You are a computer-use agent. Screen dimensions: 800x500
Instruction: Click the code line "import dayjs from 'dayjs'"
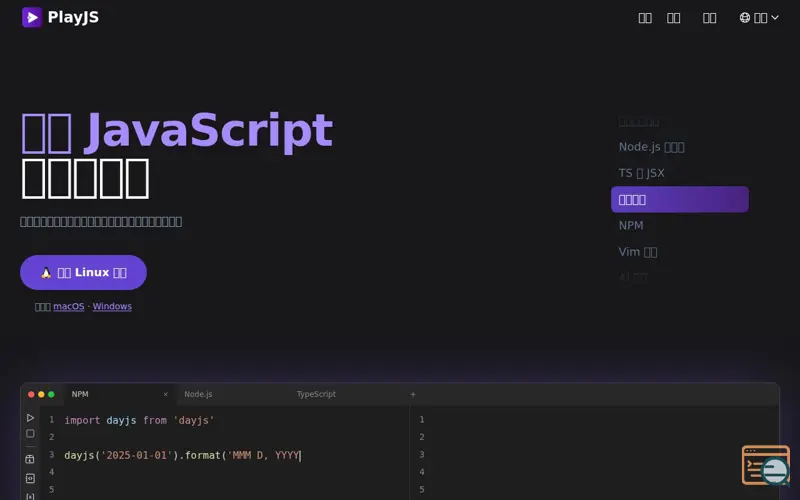click(139, 420)
